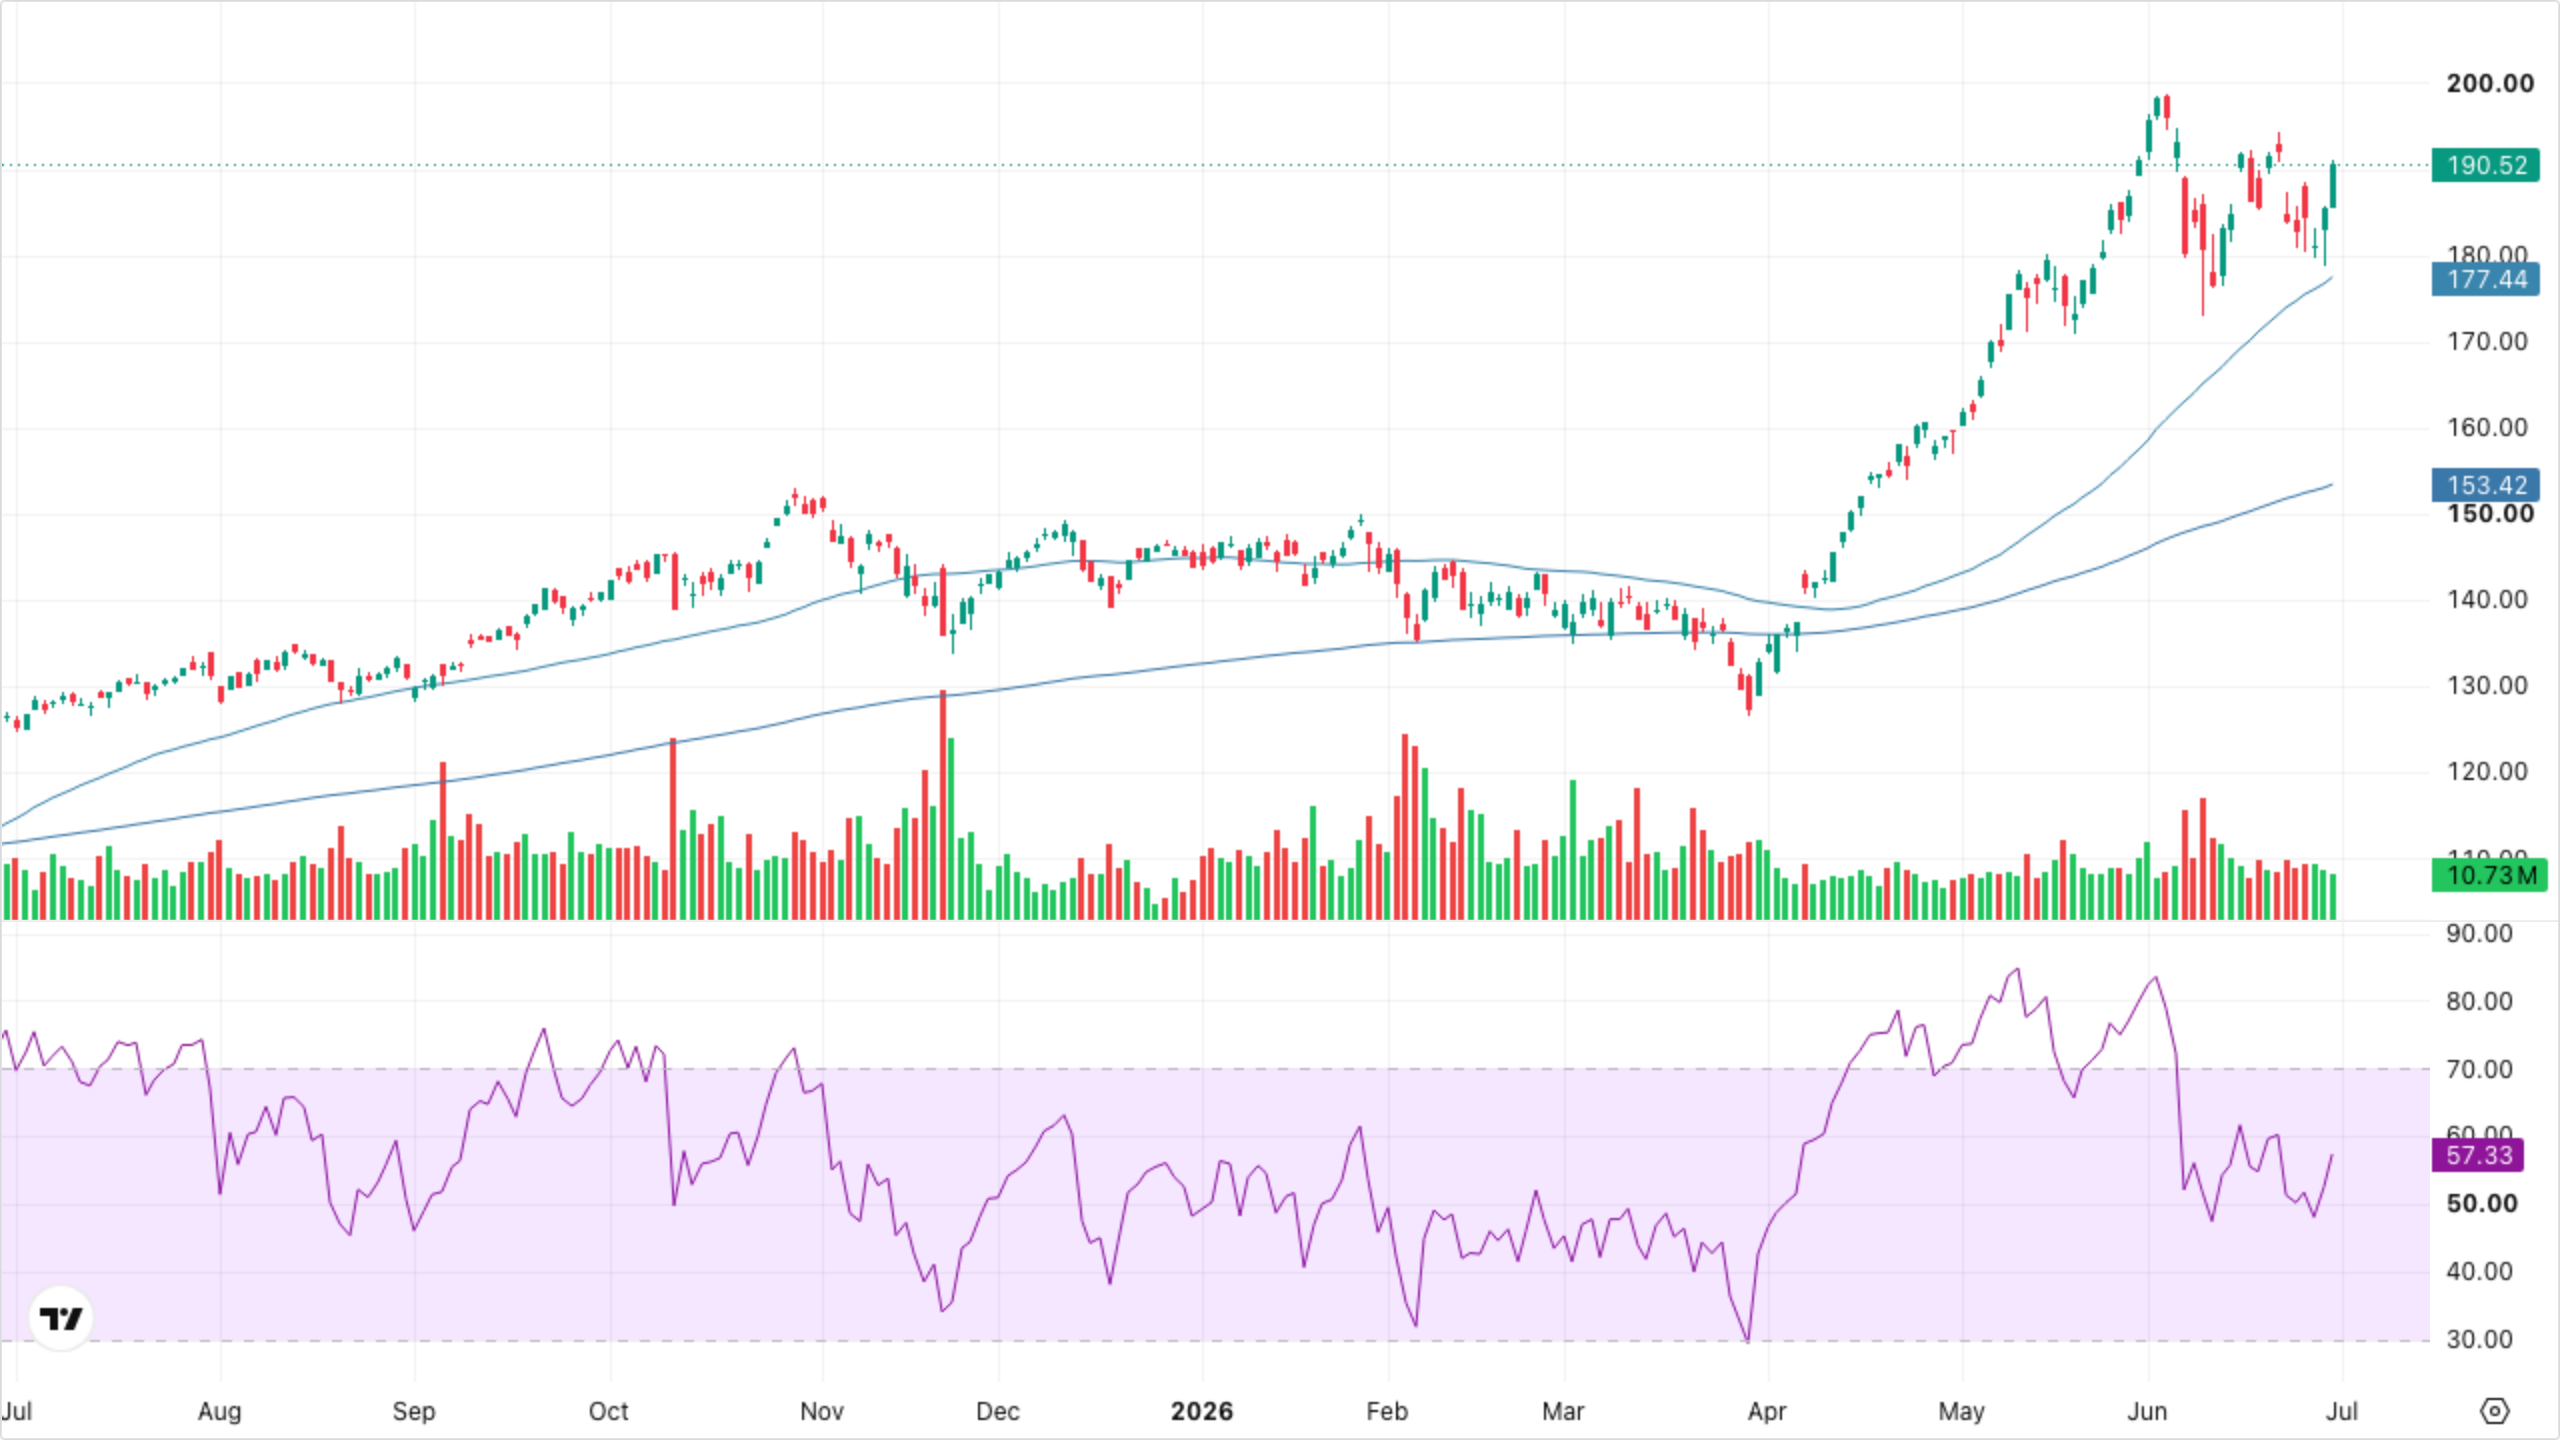Select the 200.00 price scale label
Image resolution: width=2560 pixels, height=1440 pixels.
(2490, 83)
